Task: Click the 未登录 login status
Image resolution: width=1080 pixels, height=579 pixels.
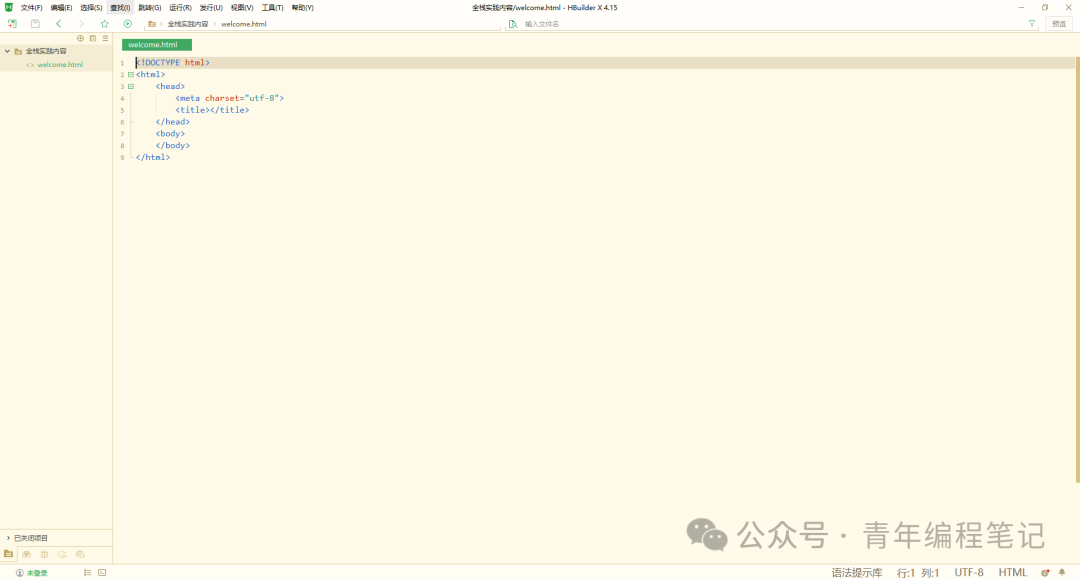Action: click(37, 573)
